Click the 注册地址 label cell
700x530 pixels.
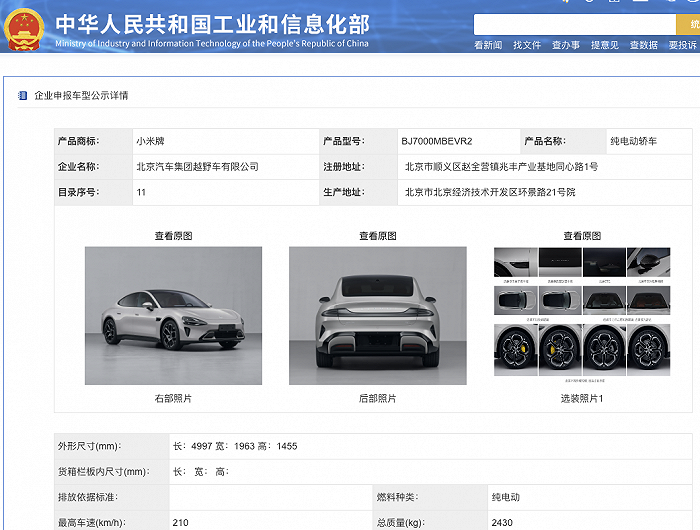pos(358,167)
